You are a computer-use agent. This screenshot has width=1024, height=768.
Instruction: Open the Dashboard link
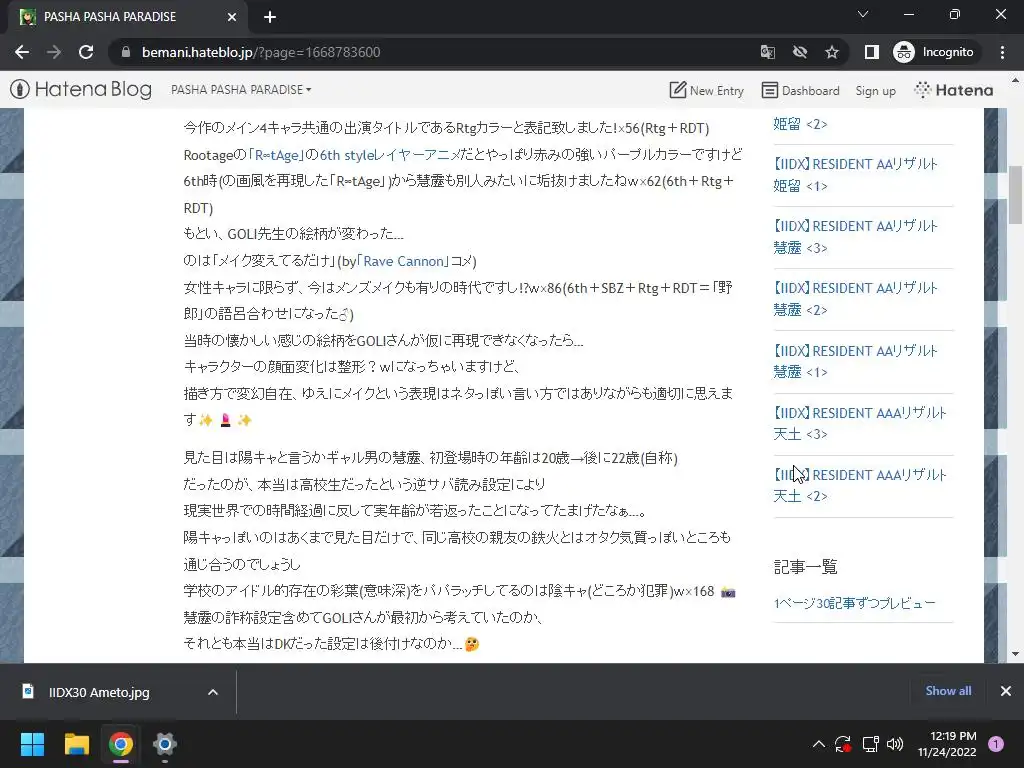pyautogui.click(x=801, y=90)
